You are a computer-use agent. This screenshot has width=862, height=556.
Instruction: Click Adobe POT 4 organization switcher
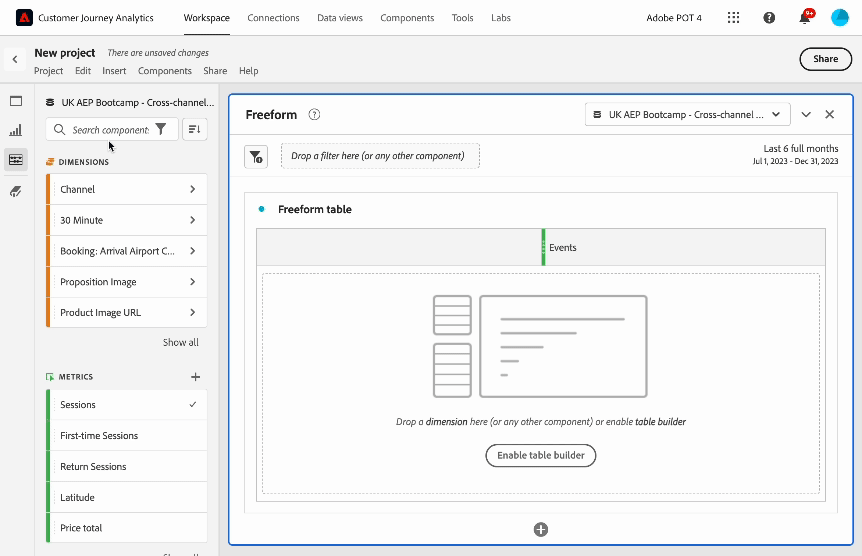[674, 18]
